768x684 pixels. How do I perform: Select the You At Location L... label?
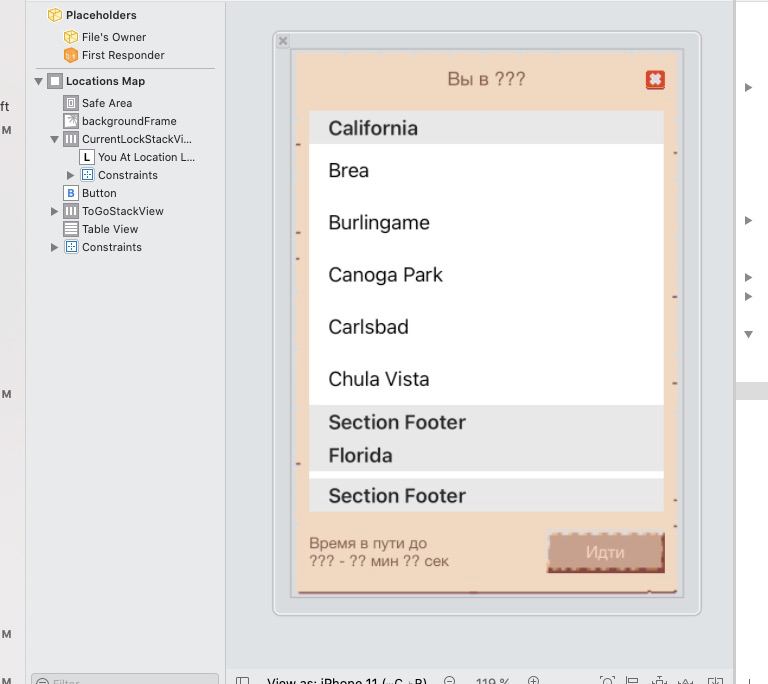[146, 157]
